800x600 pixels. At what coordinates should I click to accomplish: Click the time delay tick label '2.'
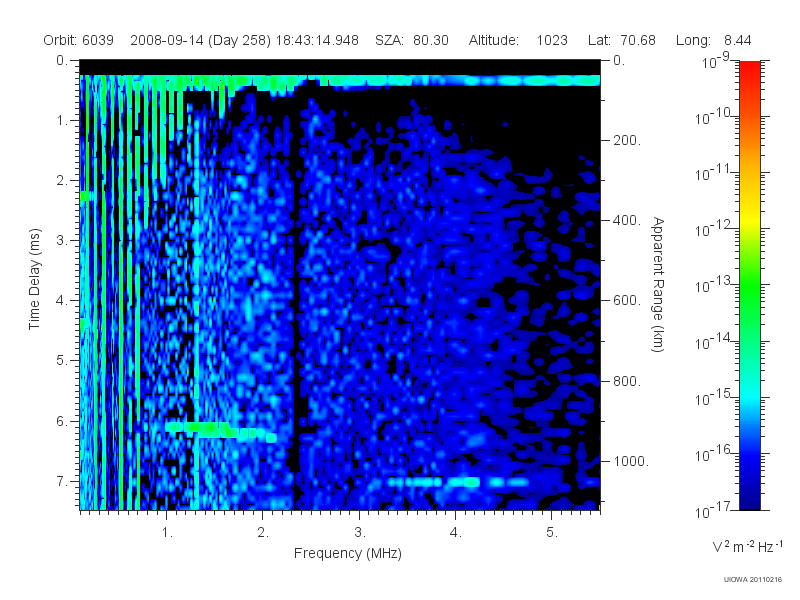click(x=62, y=181)
